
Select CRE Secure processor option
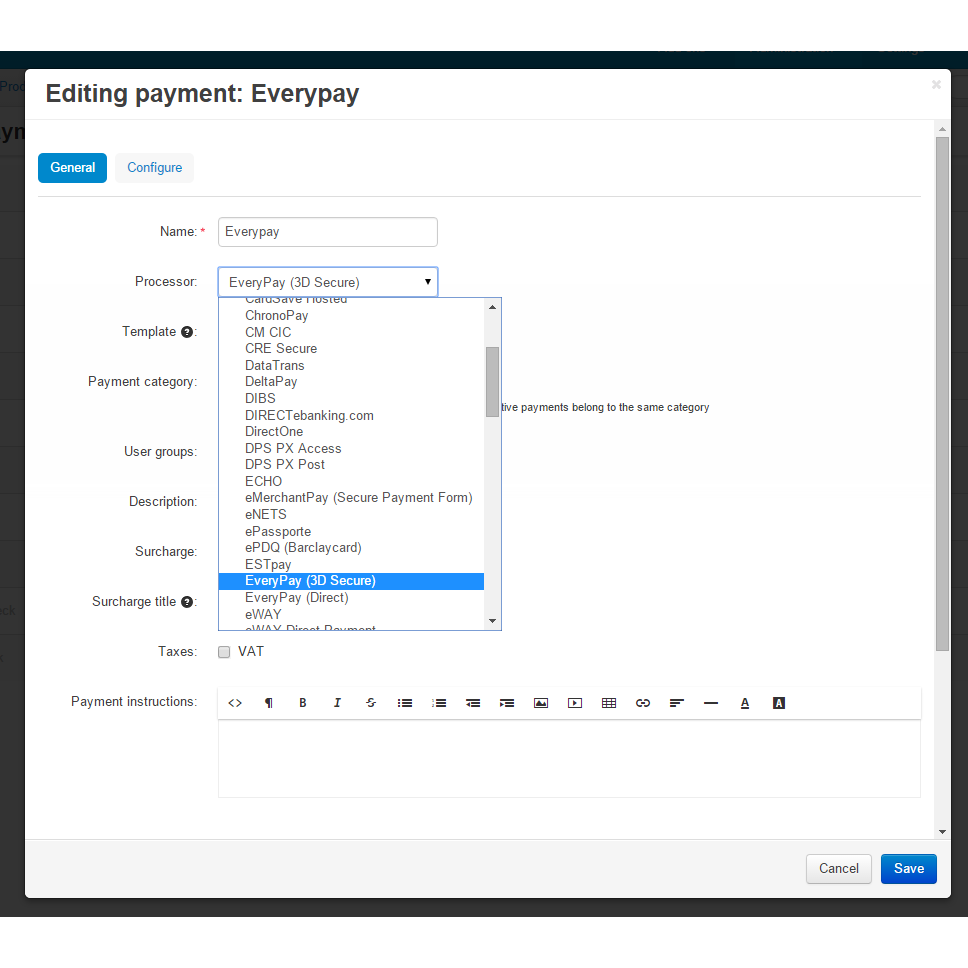351,349
